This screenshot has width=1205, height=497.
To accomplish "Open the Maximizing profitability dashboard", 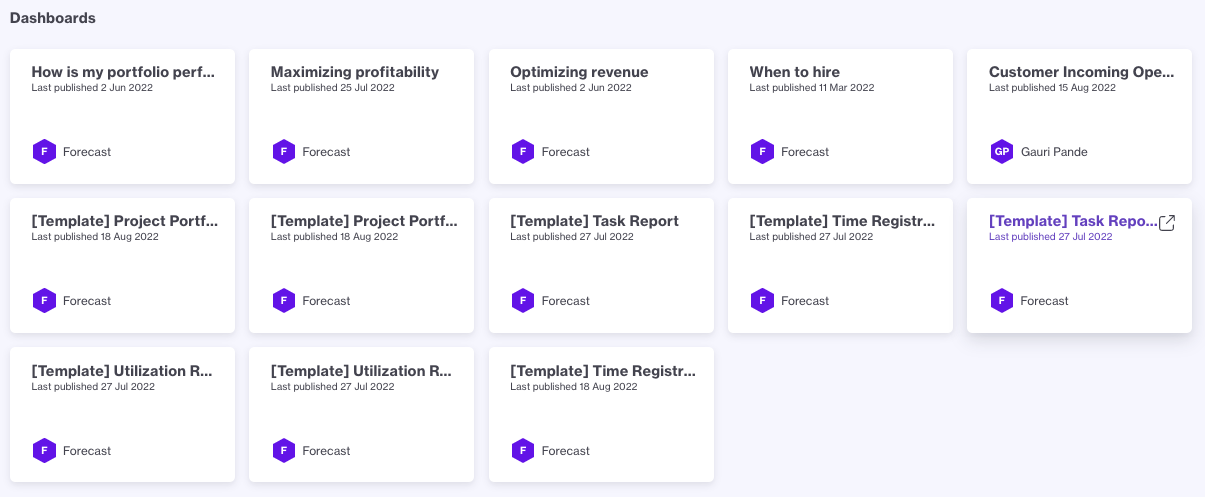I will (355, 72).
